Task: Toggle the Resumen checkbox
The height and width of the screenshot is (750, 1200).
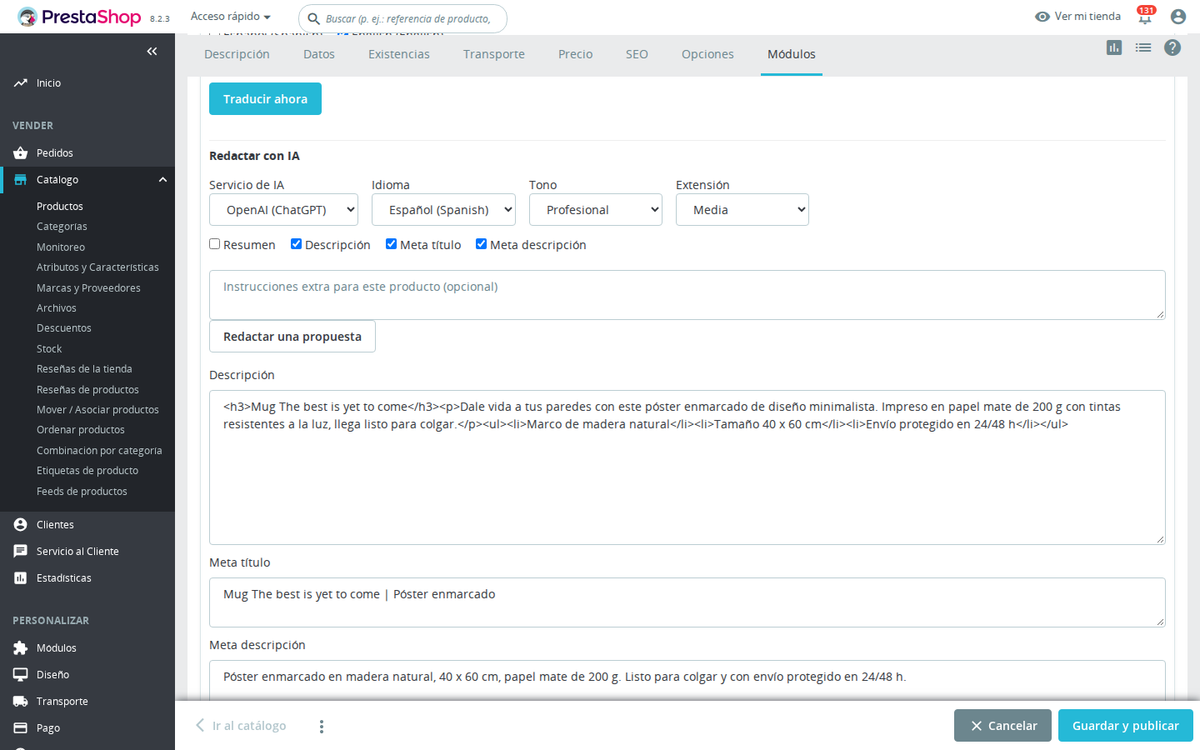Action: pos(215,244)
